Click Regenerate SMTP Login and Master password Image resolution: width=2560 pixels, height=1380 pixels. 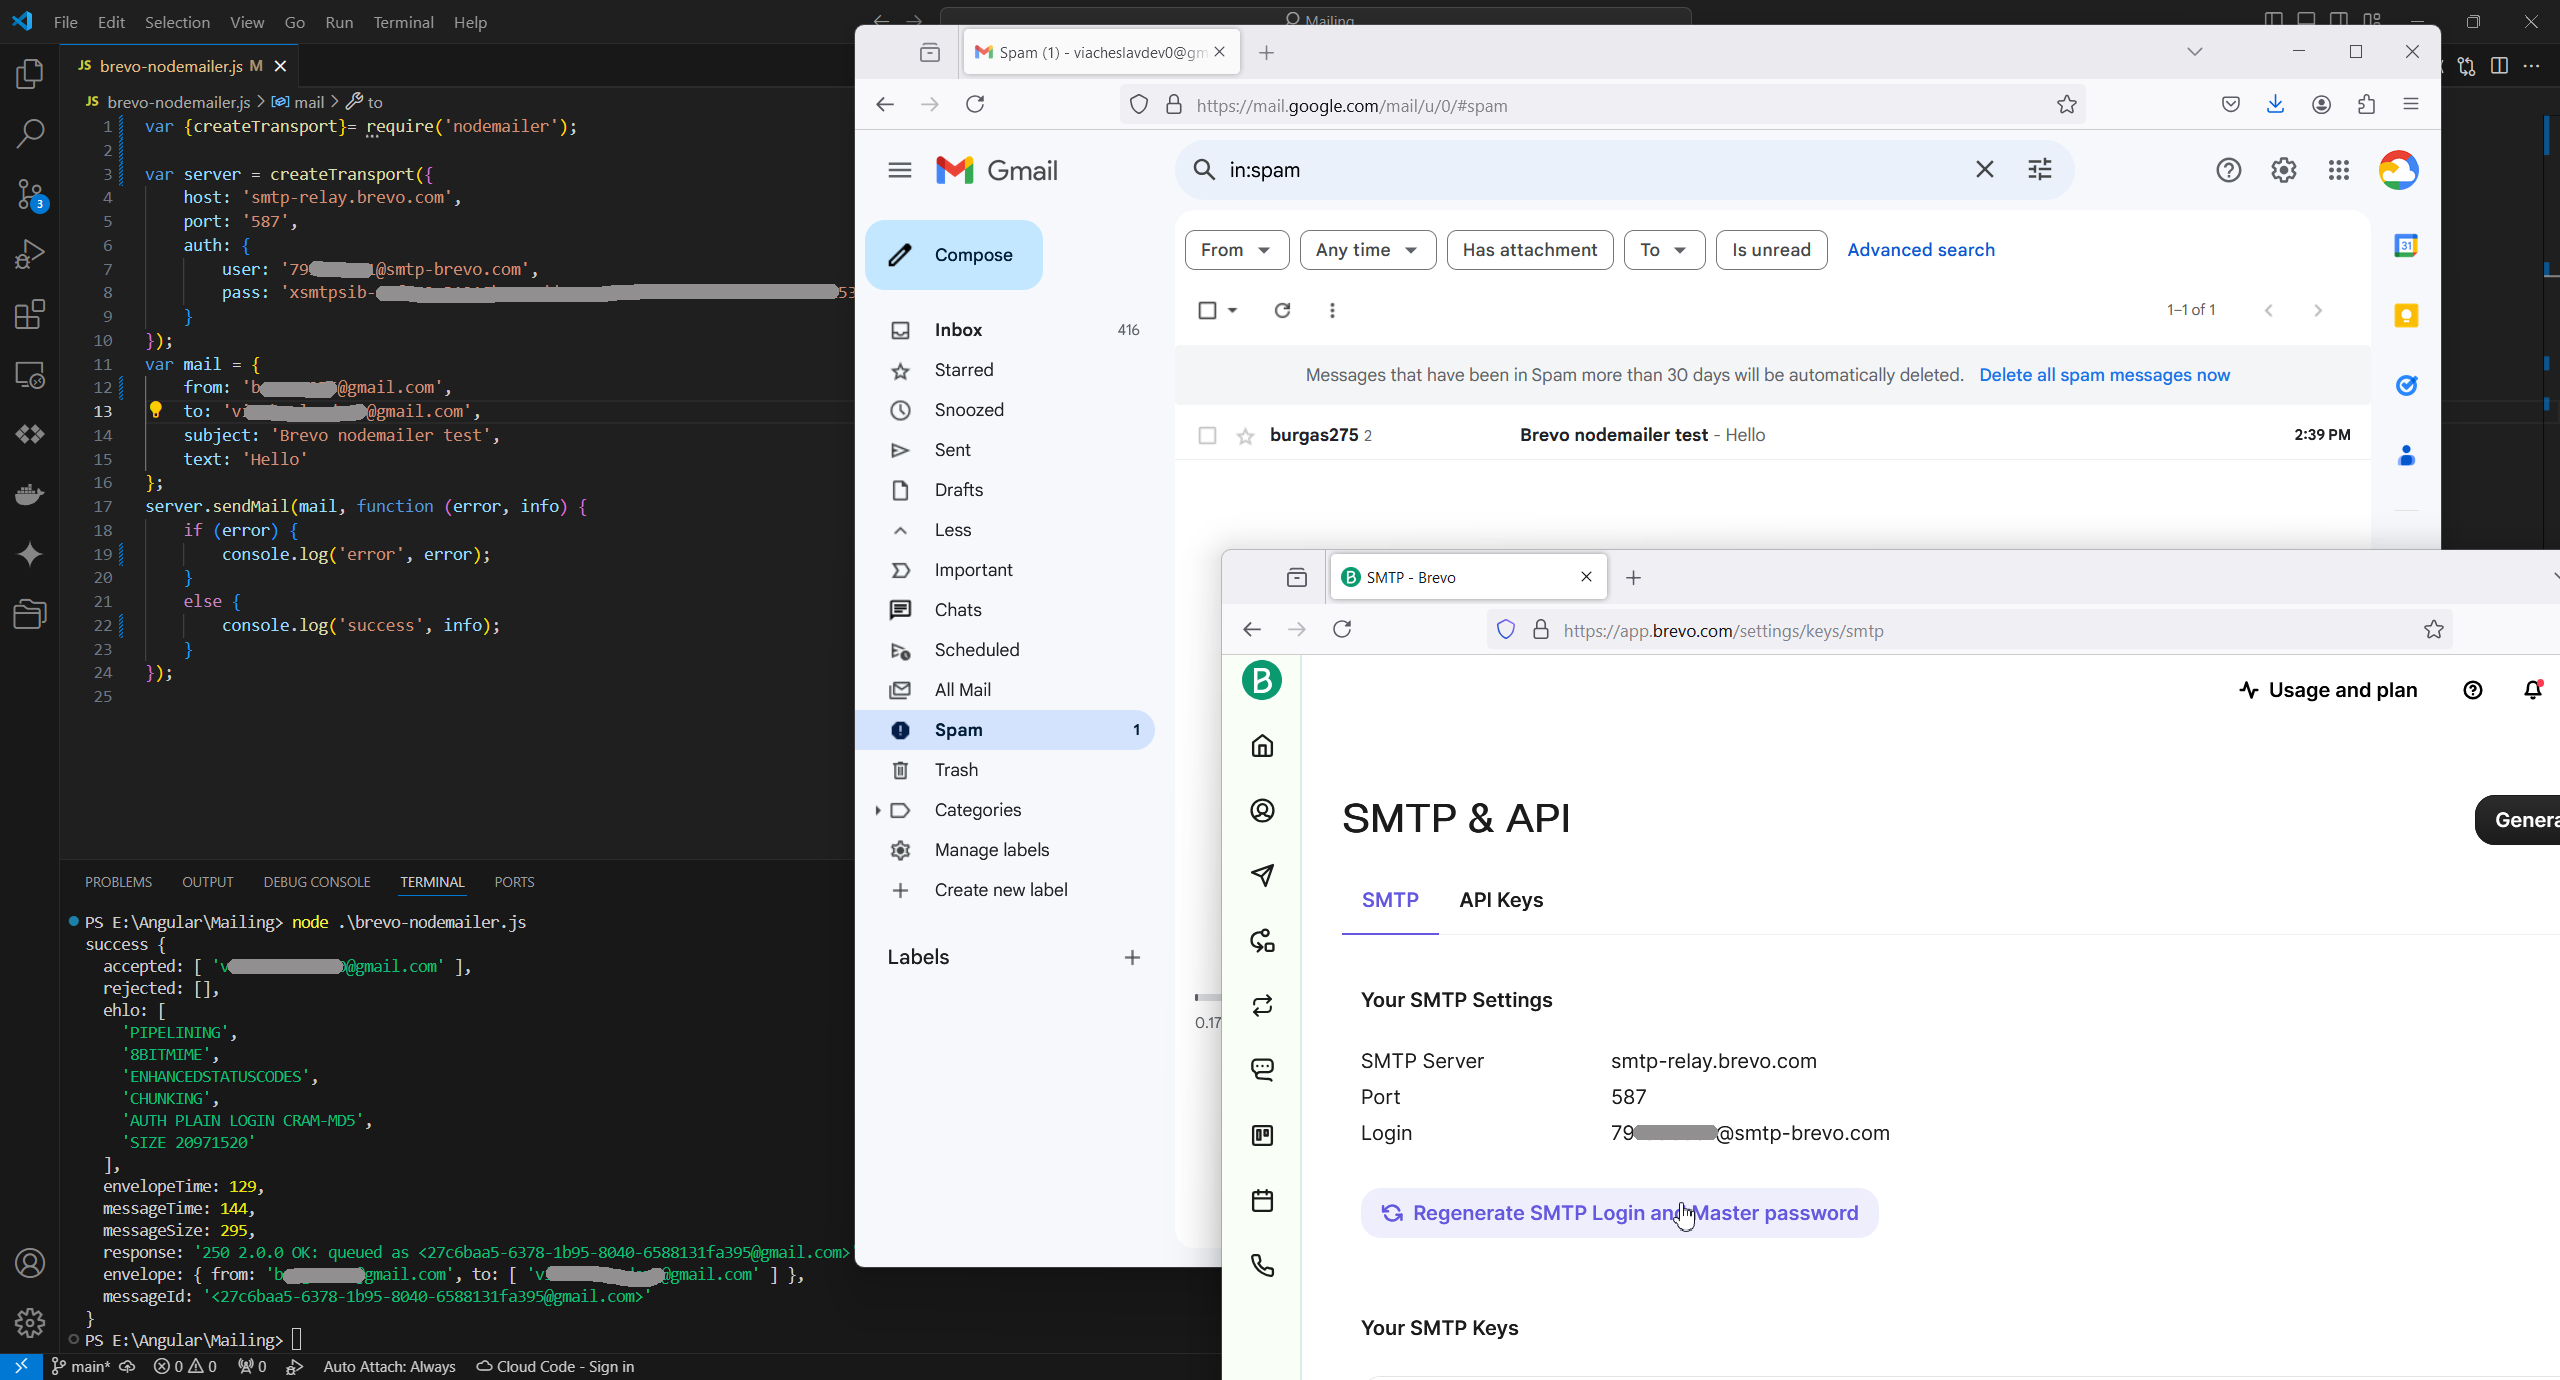coord(1619,1213)
